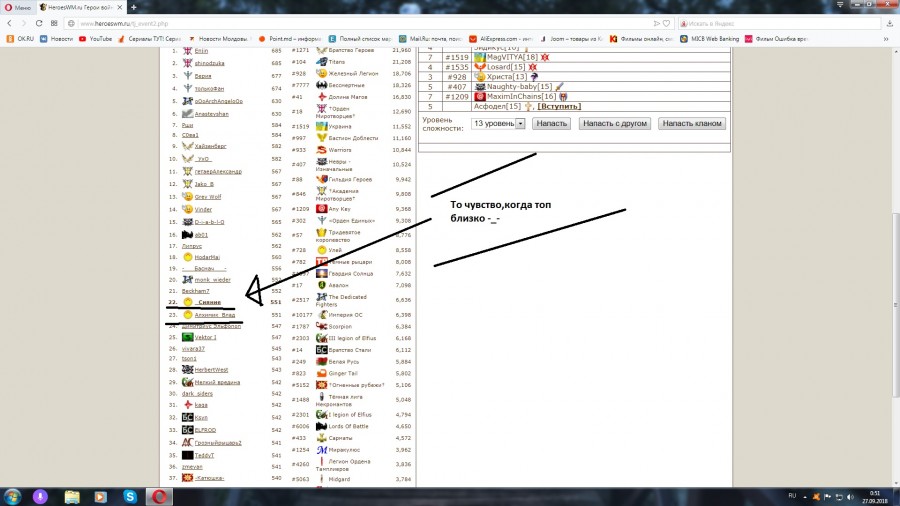Screen dimensions: 900x506
Task: Click the Windows Start orb
Action: click(12, 497)
